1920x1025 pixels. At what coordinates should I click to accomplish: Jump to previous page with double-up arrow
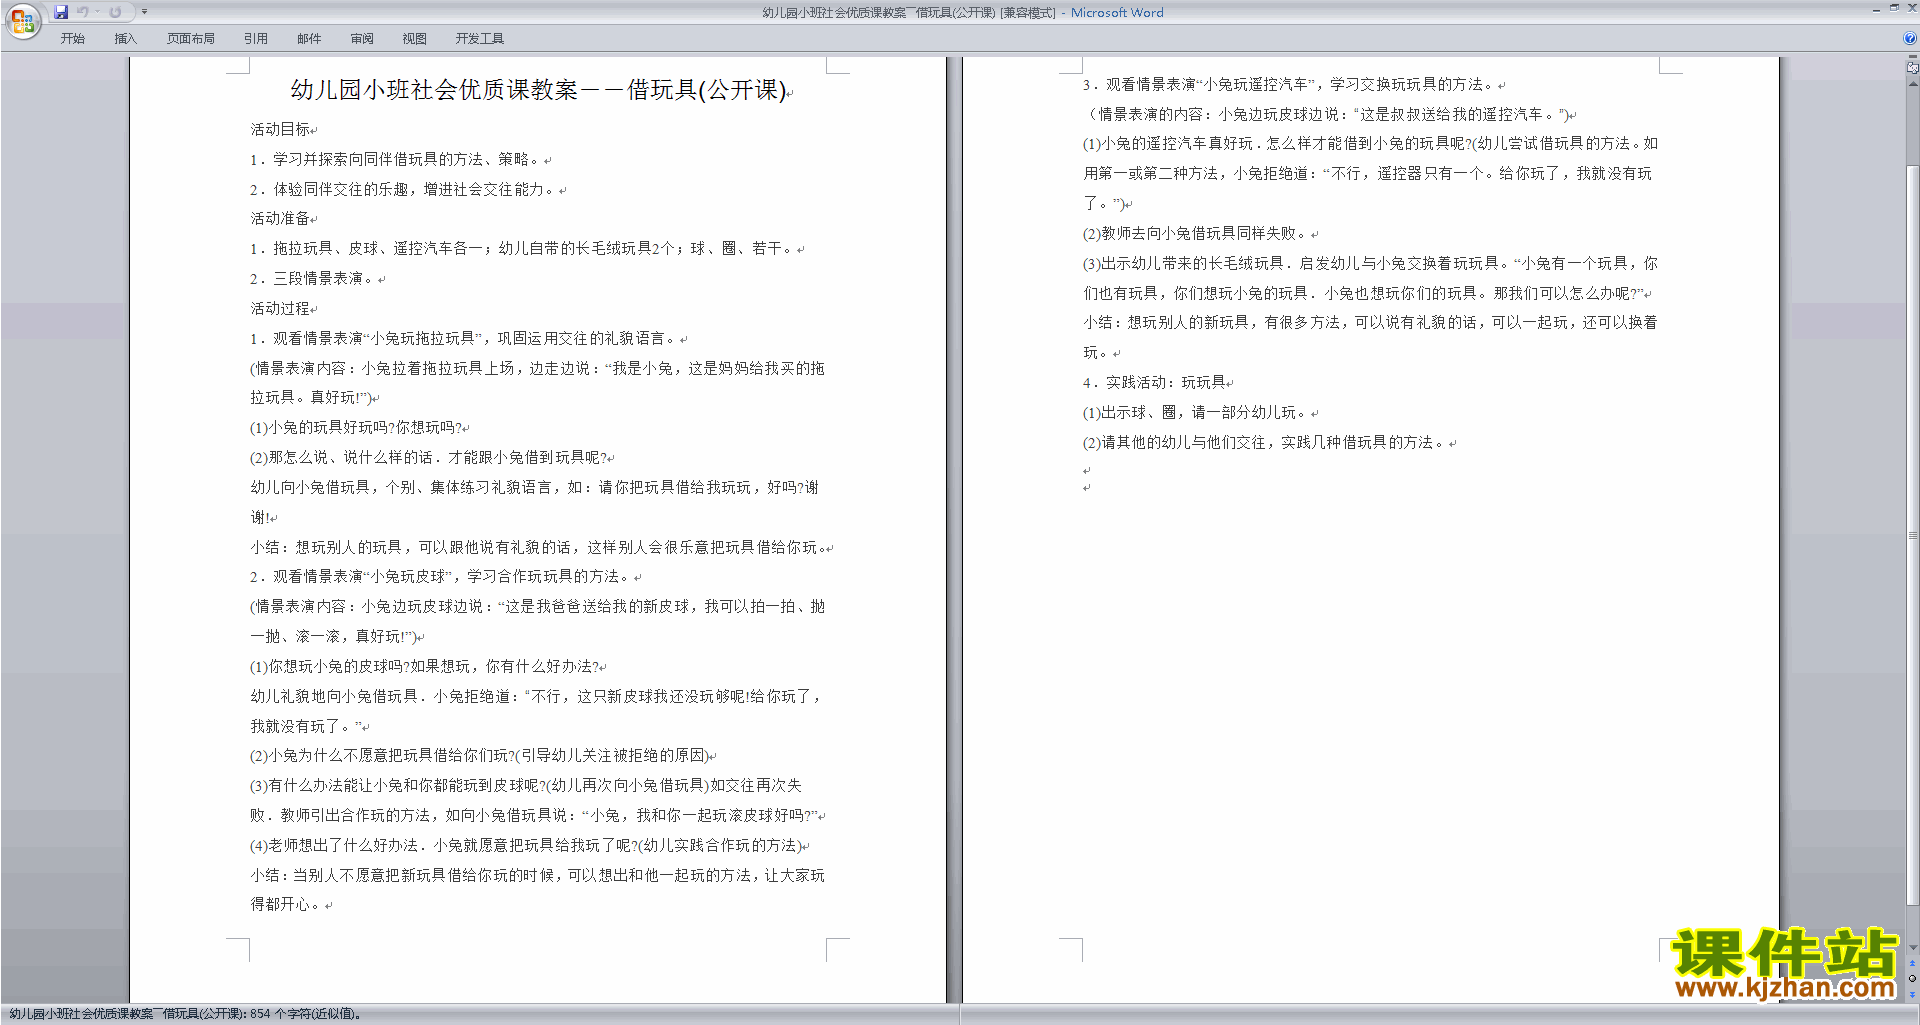tap(1913, 963)
